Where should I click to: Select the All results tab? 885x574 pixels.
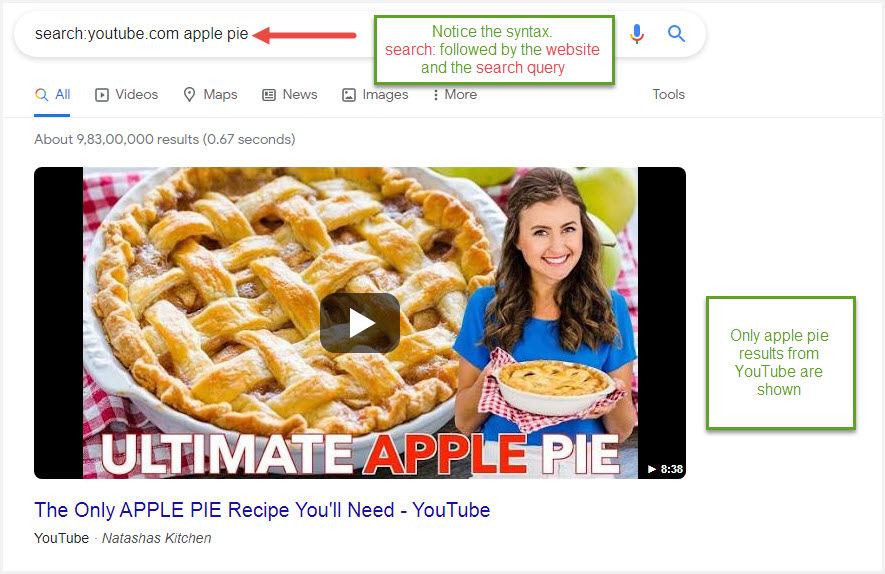(52, 95)
